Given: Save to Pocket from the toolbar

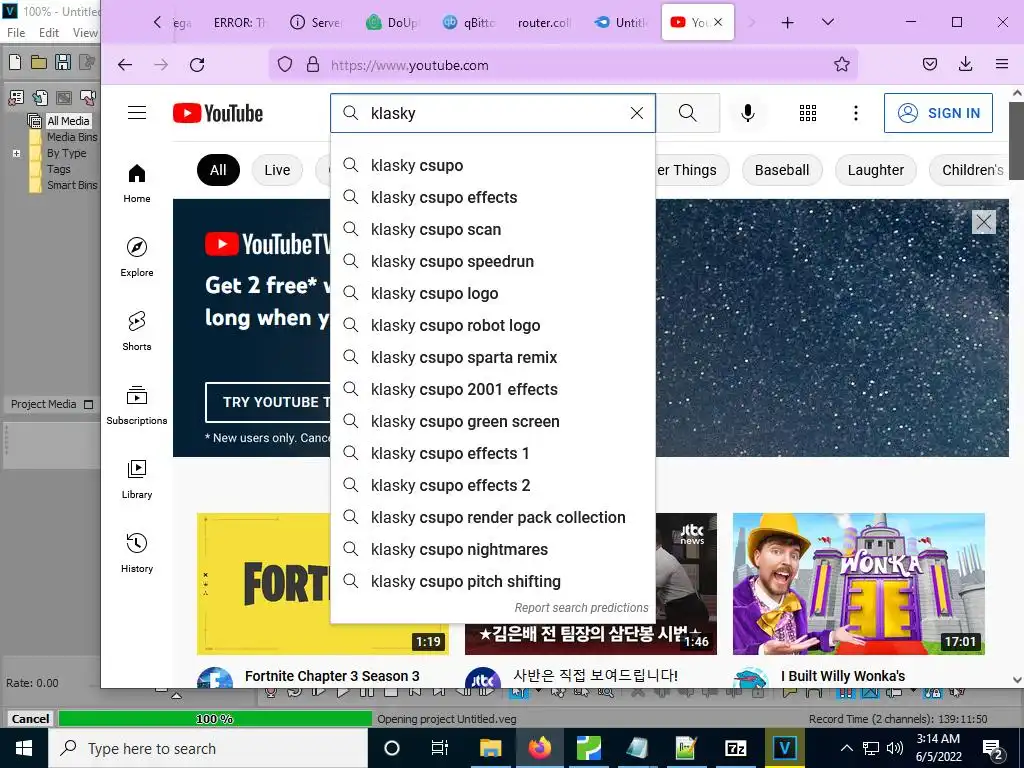Looking at the screenshot, I should click(930, 64).
